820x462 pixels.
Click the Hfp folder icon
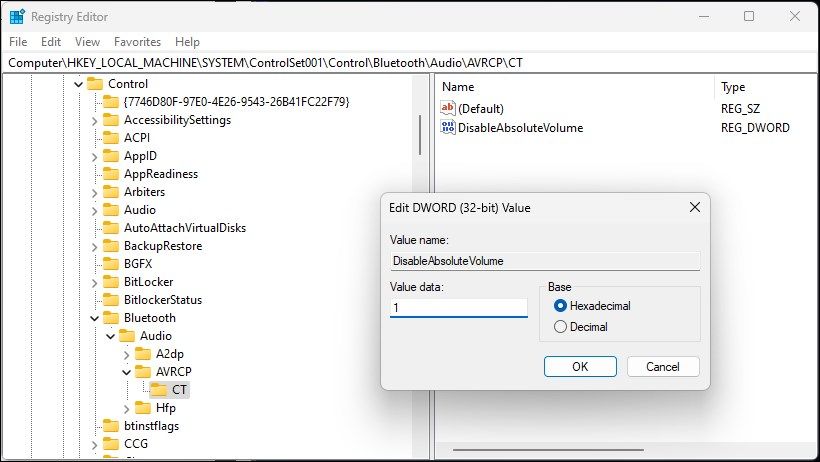coord(141,407)
